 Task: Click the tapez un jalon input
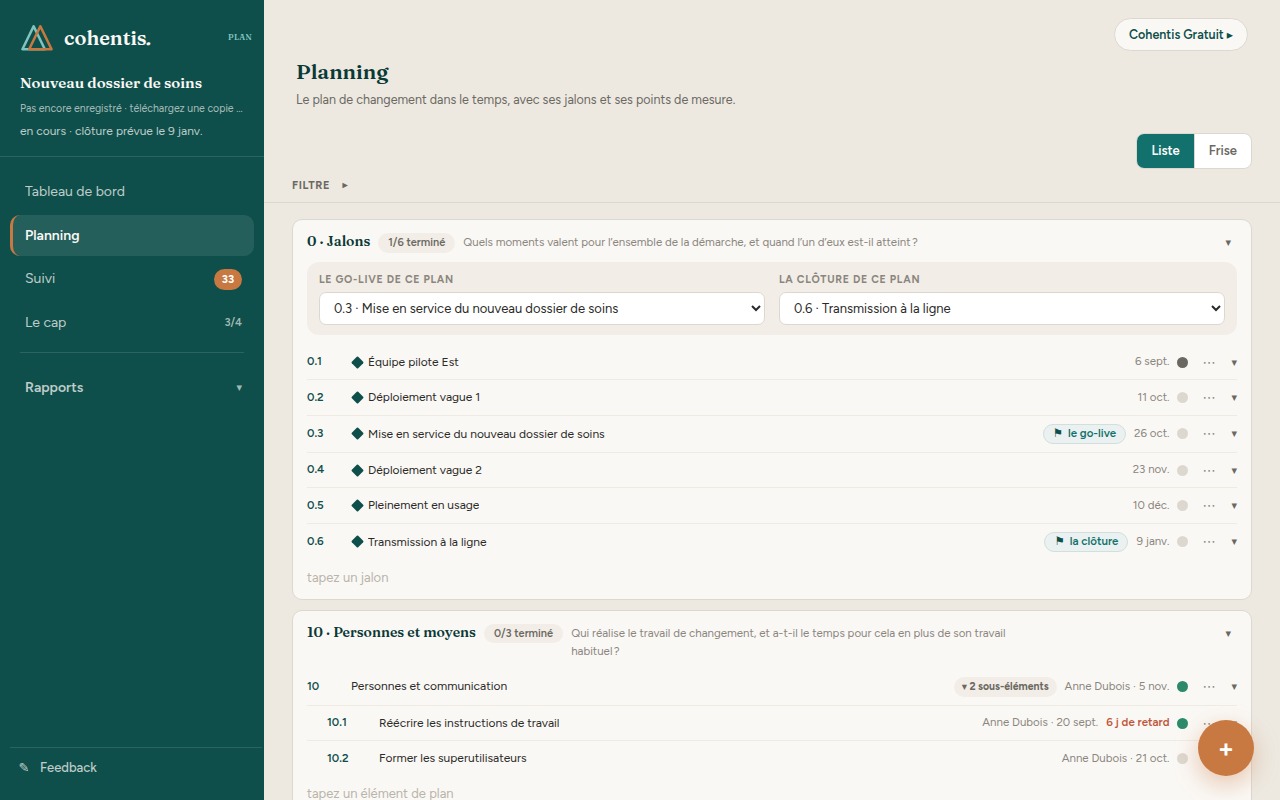771,578
